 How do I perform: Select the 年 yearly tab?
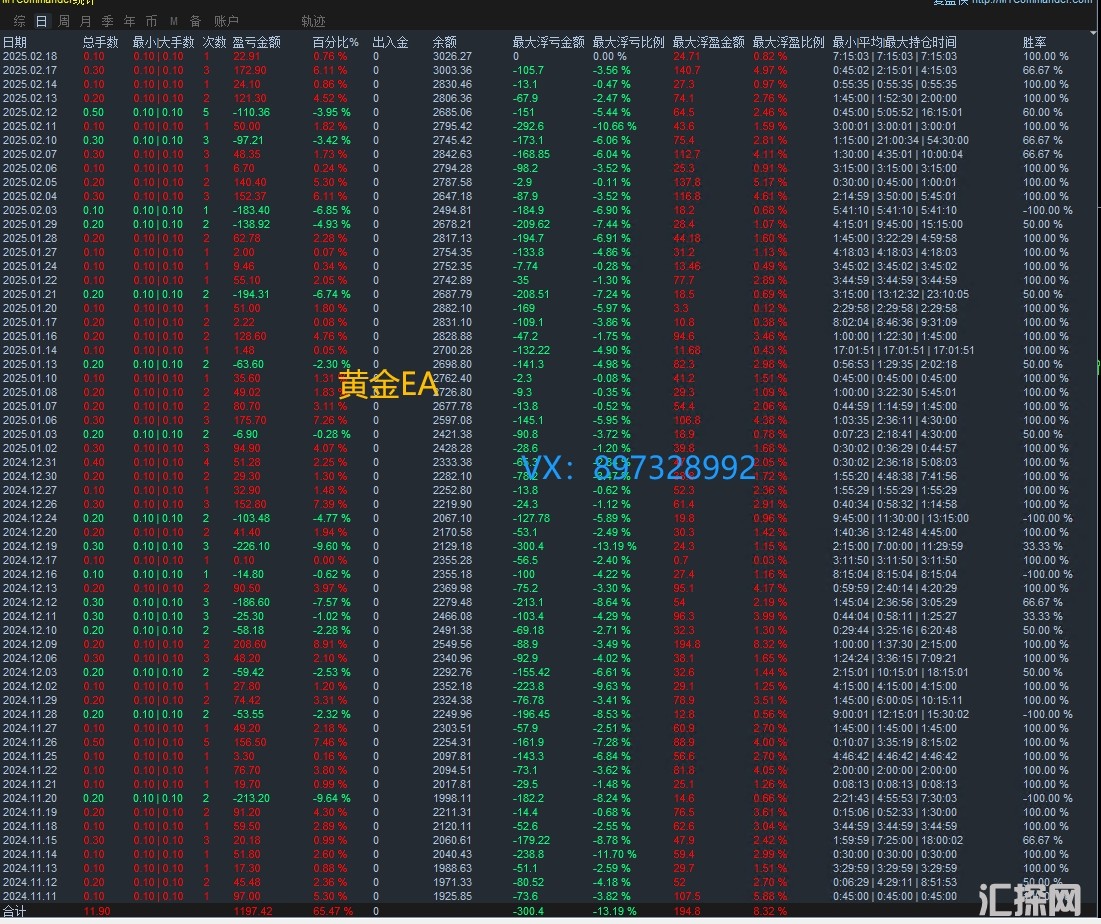pyautogui.click(x=129, y=21)
